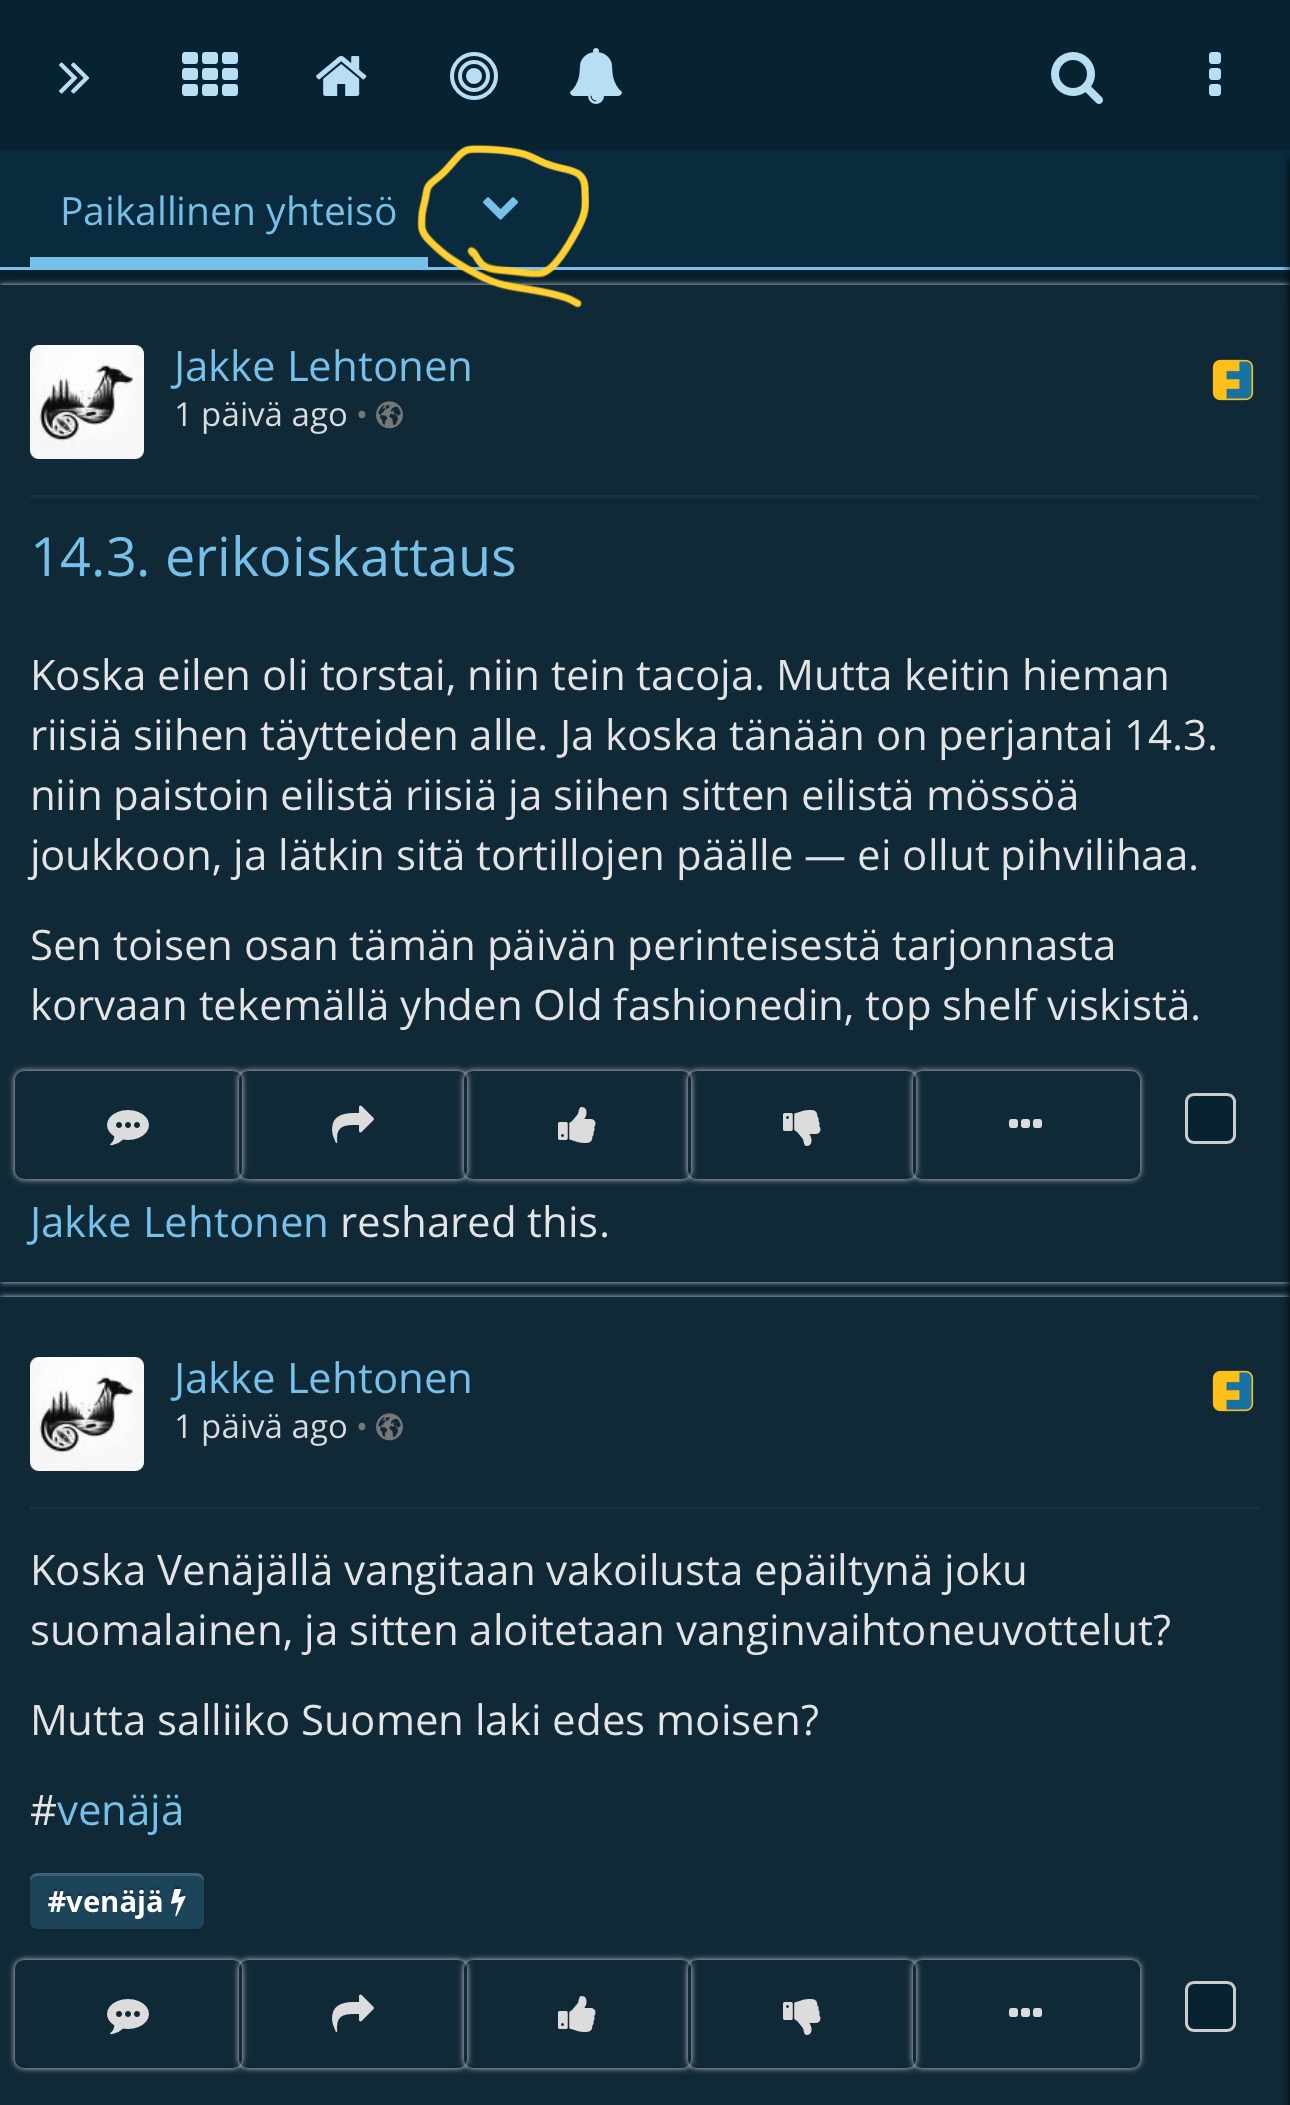1290x2105 pixels.
Task: Switch to Paikallinen yhteisö tab
Action: (228, 212)
